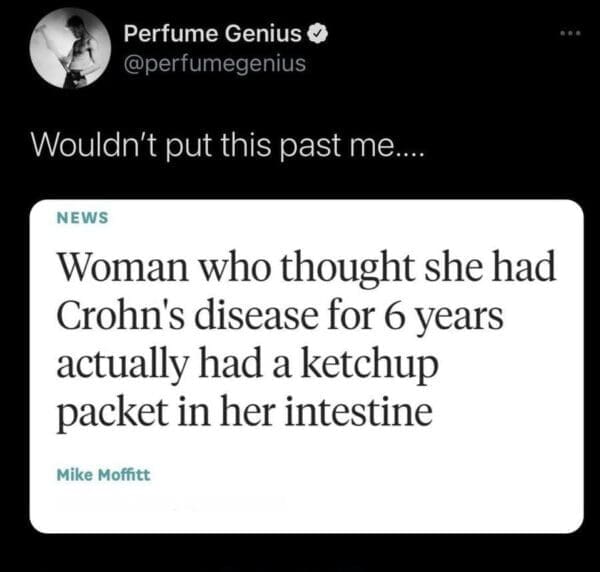Click the blue verified checkmark badge
The height and width of the screenshot is (572, 600).
pyautogui.click(x=317, y=34)
